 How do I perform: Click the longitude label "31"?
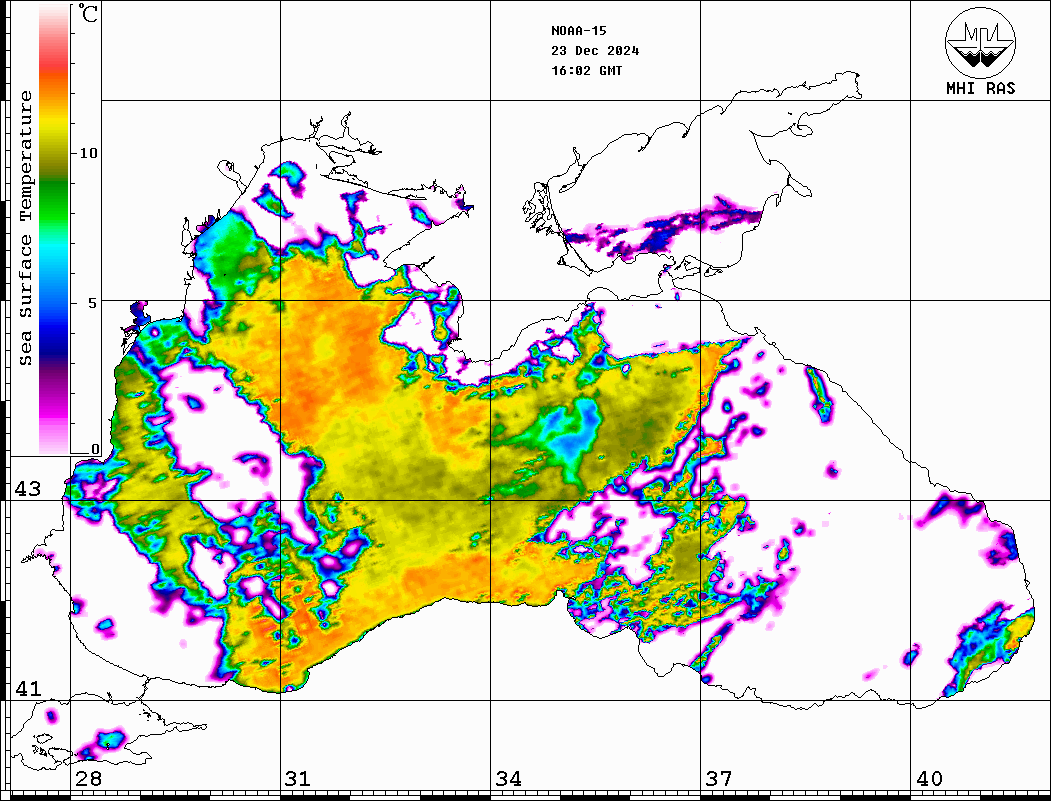[298, 779]
